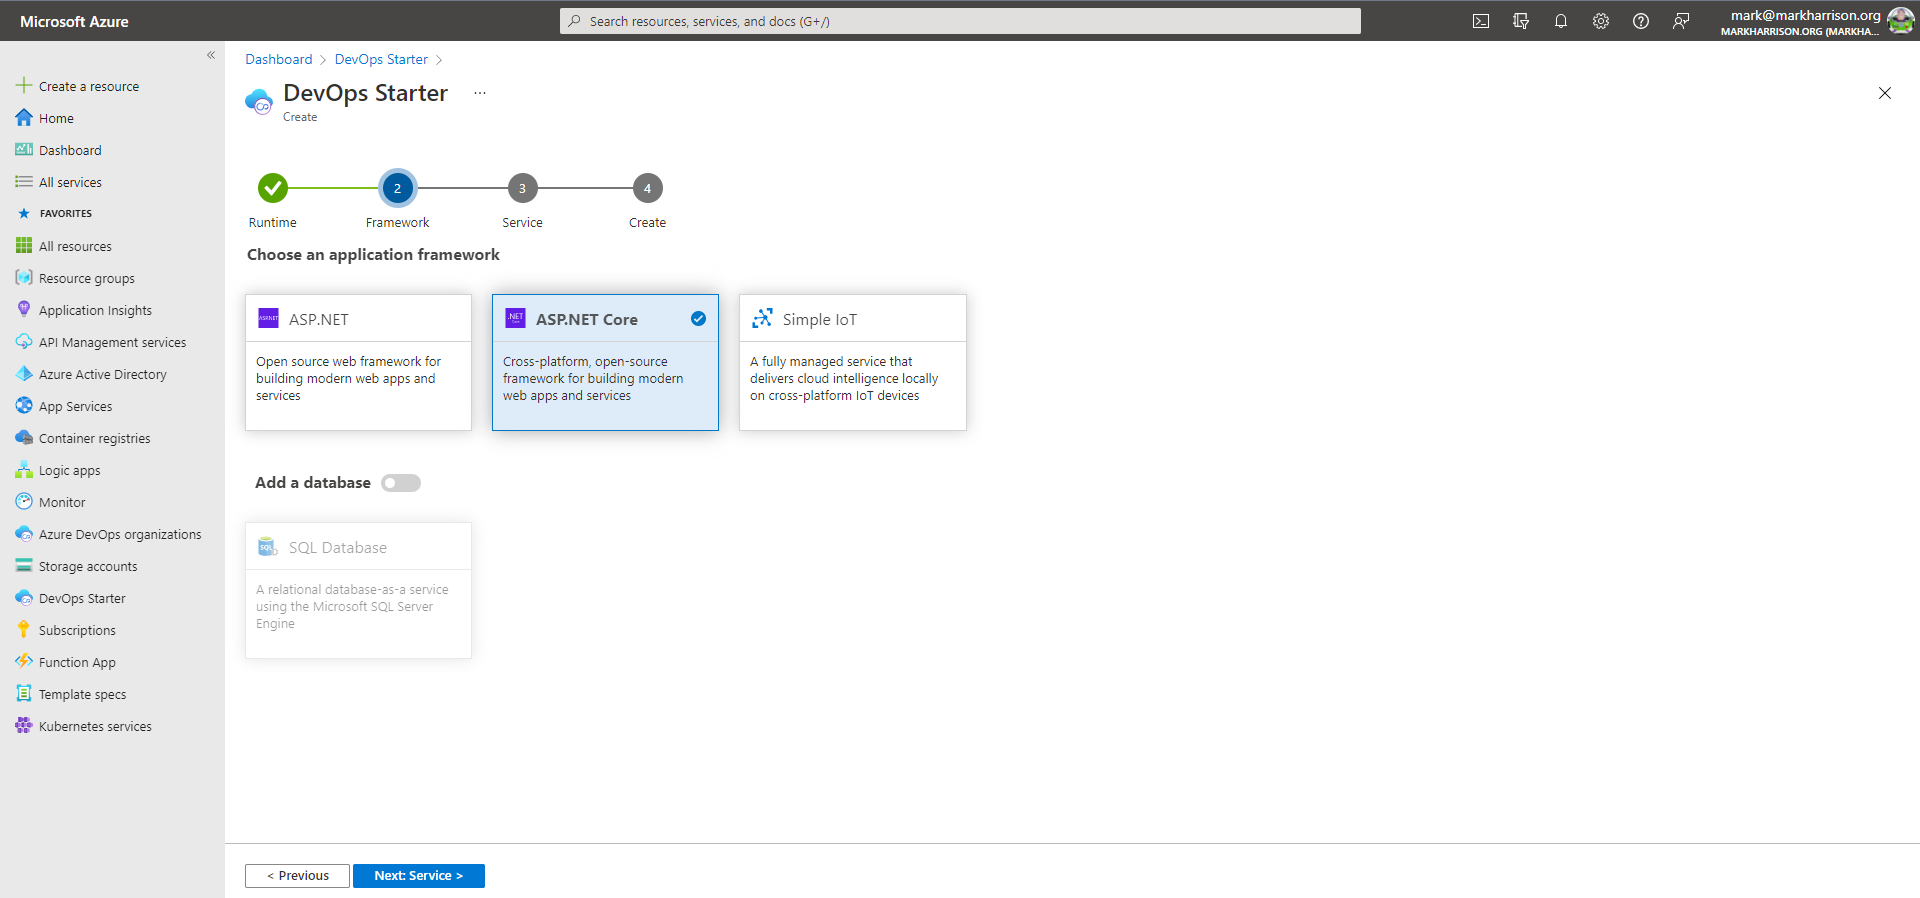Click the user account avatar
This screenshot has width=1920, height=898.
(x=1900, y=21)
